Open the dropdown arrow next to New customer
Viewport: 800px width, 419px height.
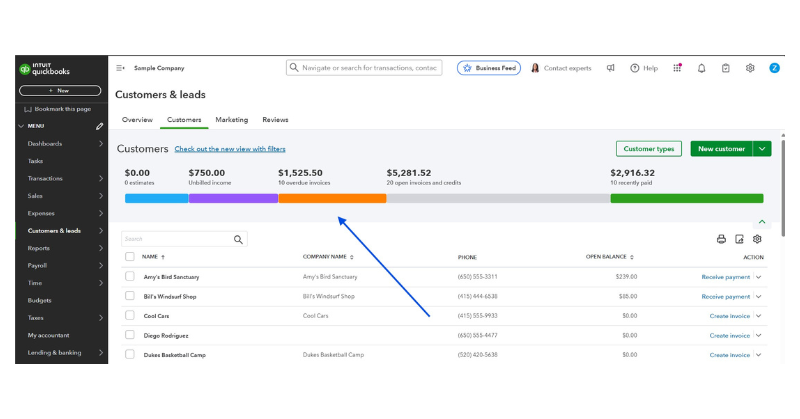(x=763, y=149)
